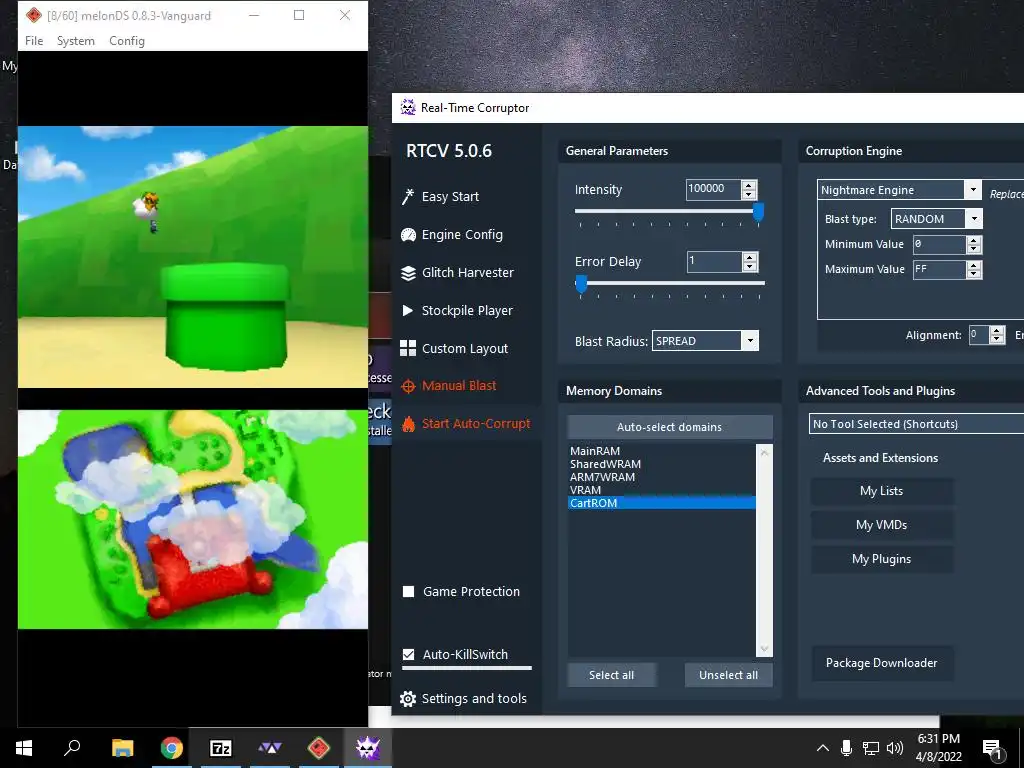The width and height of the screenshot is (1024, 768).
Task: Click the melonDS lower touch screen map
Action: pyautogui.click(x=193, y=520)
